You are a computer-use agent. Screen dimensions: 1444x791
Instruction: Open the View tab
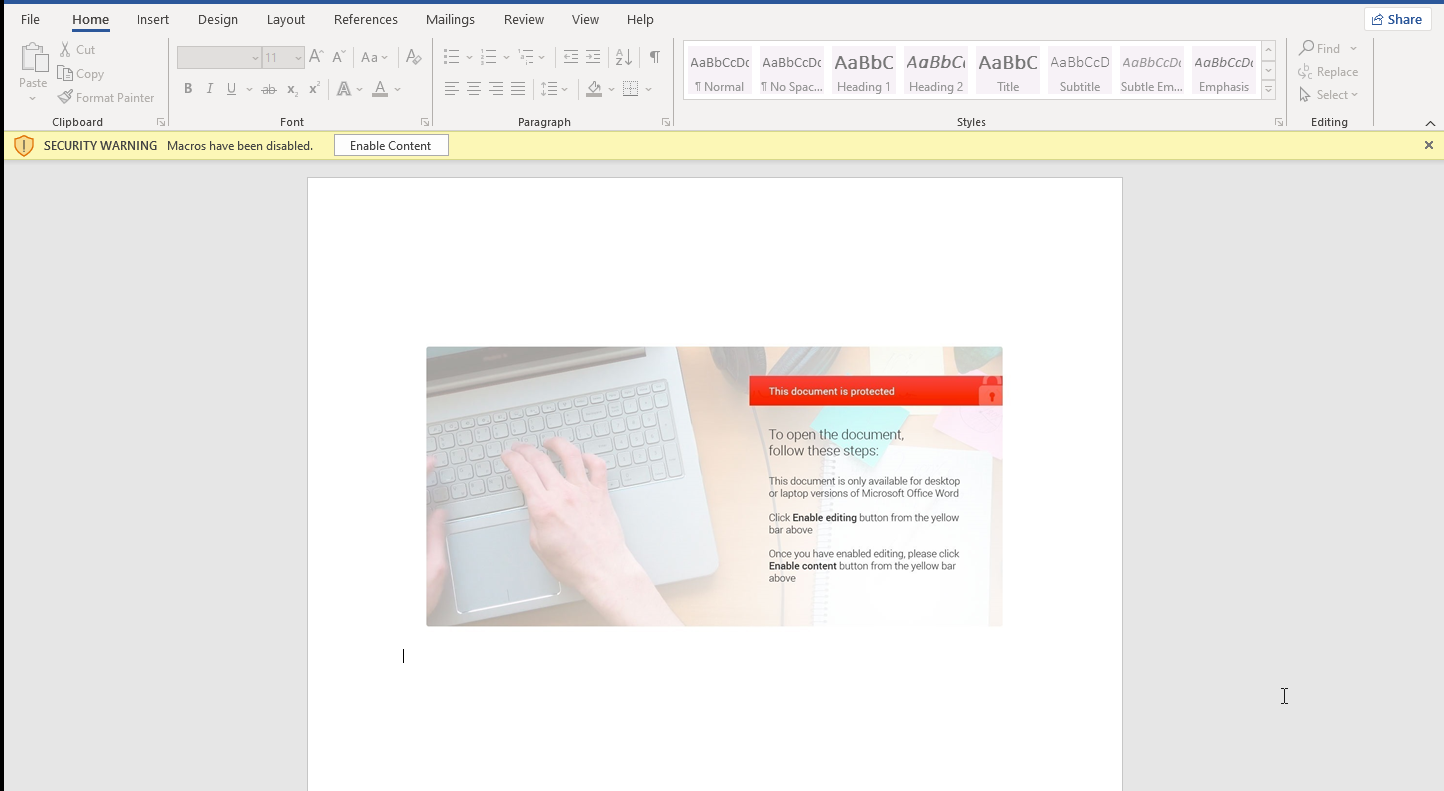[x=585, y=19]
